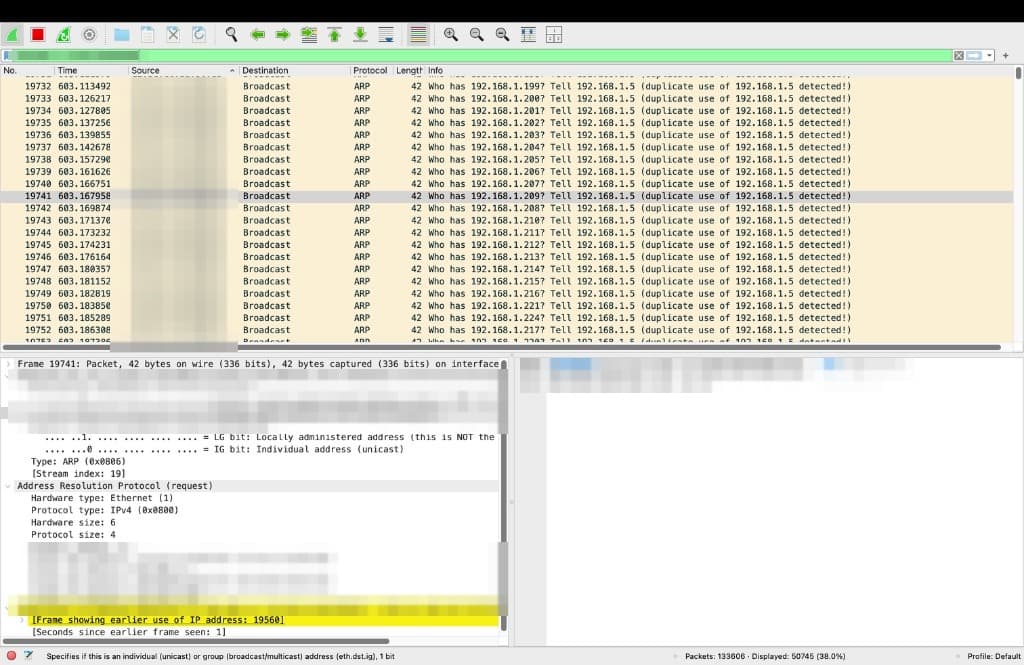Zoom in on packet text
The width and height of the screenshot is (1024, 665).
point(451,35)
